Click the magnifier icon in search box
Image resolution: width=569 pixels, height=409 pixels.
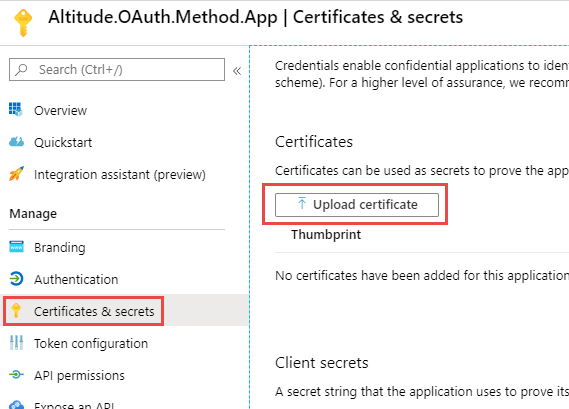point(21,69)
